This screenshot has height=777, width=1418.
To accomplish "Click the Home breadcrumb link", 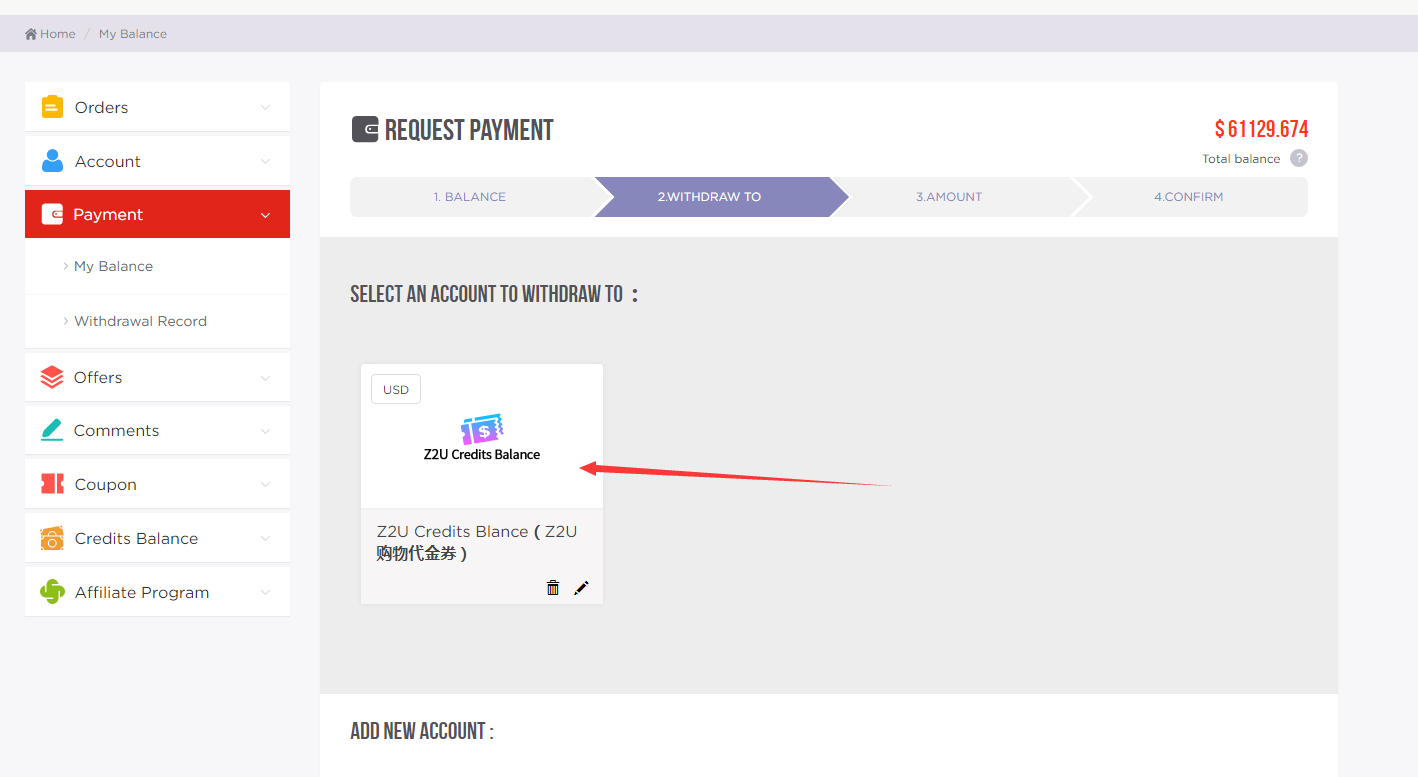I will 51,34.
